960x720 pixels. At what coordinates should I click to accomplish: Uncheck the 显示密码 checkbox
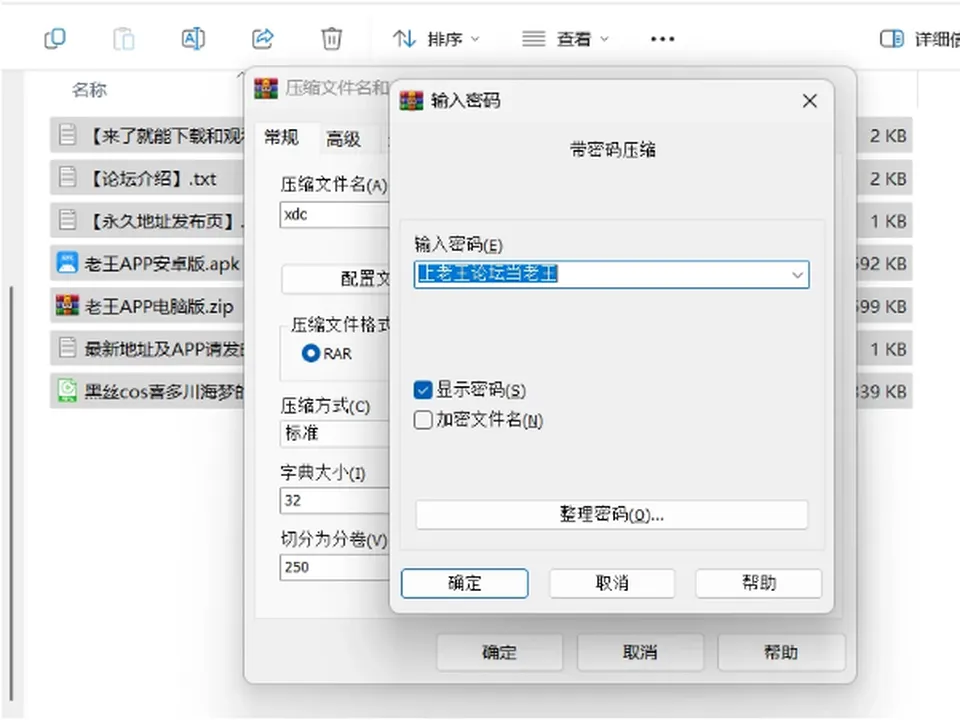[423, 390]
